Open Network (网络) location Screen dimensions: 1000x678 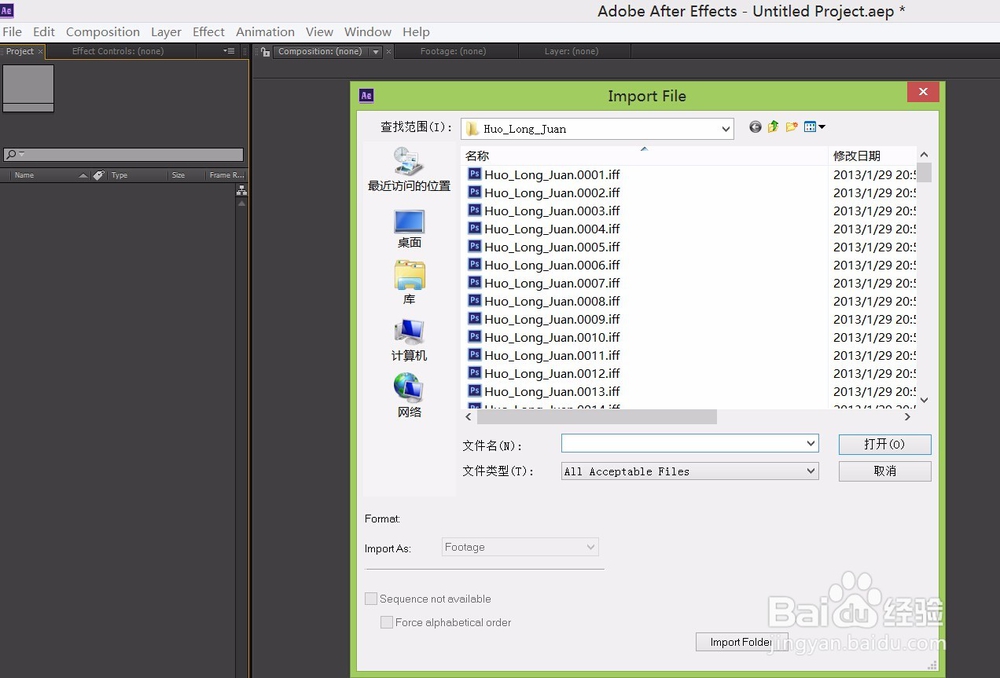(x=409, y=395)
